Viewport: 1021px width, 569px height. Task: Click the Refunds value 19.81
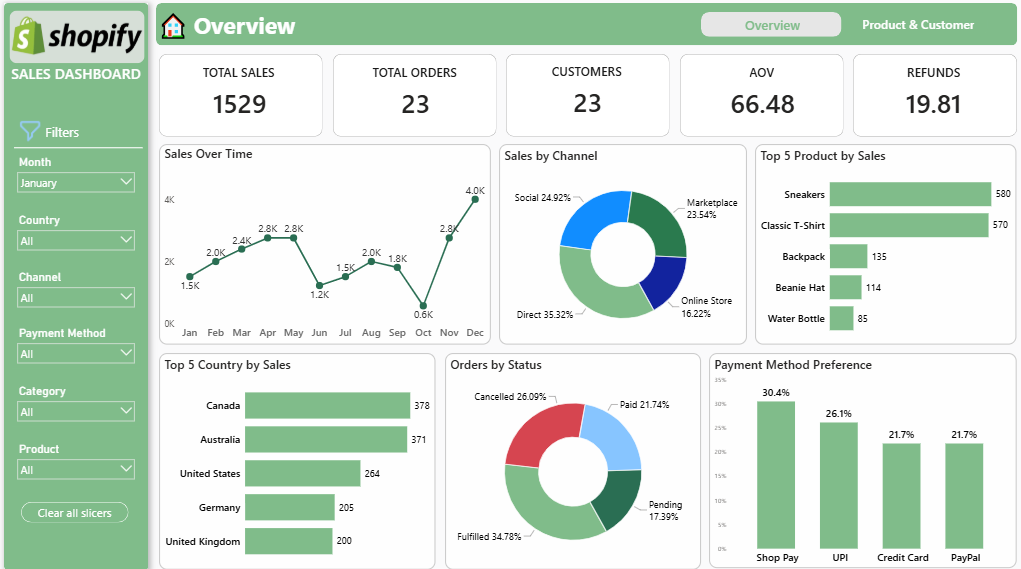pos(933,104)
